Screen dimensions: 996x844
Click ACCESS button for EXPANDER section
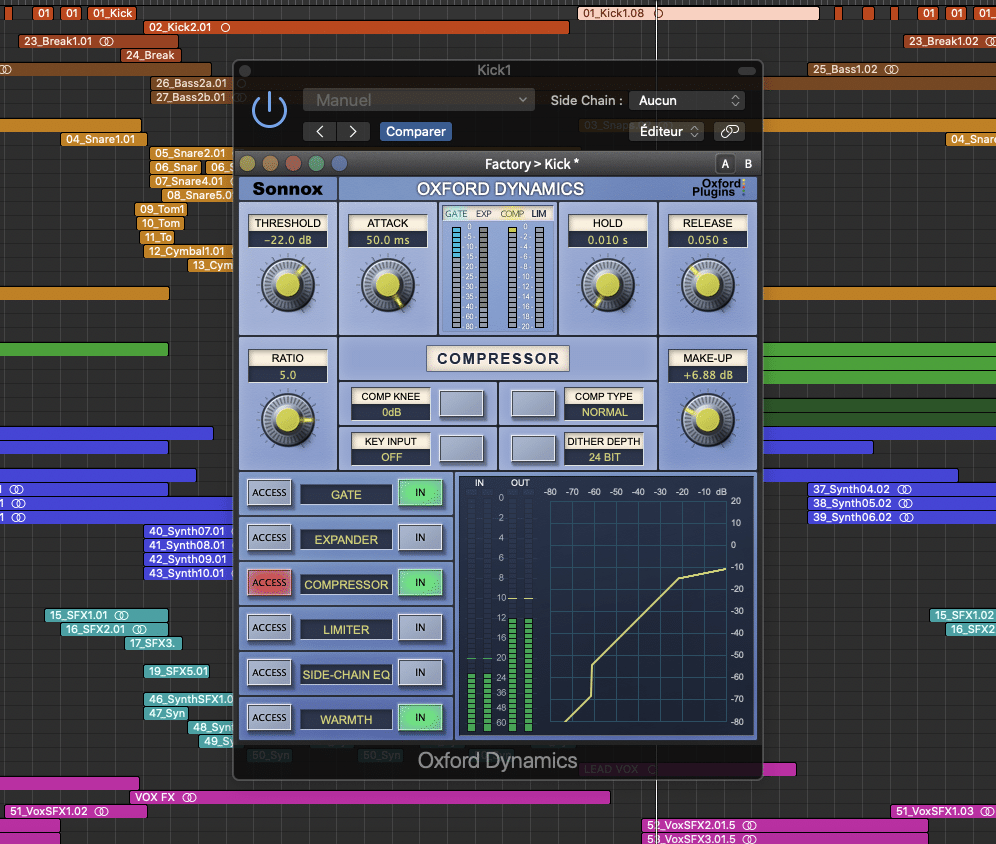pos(269,538)
